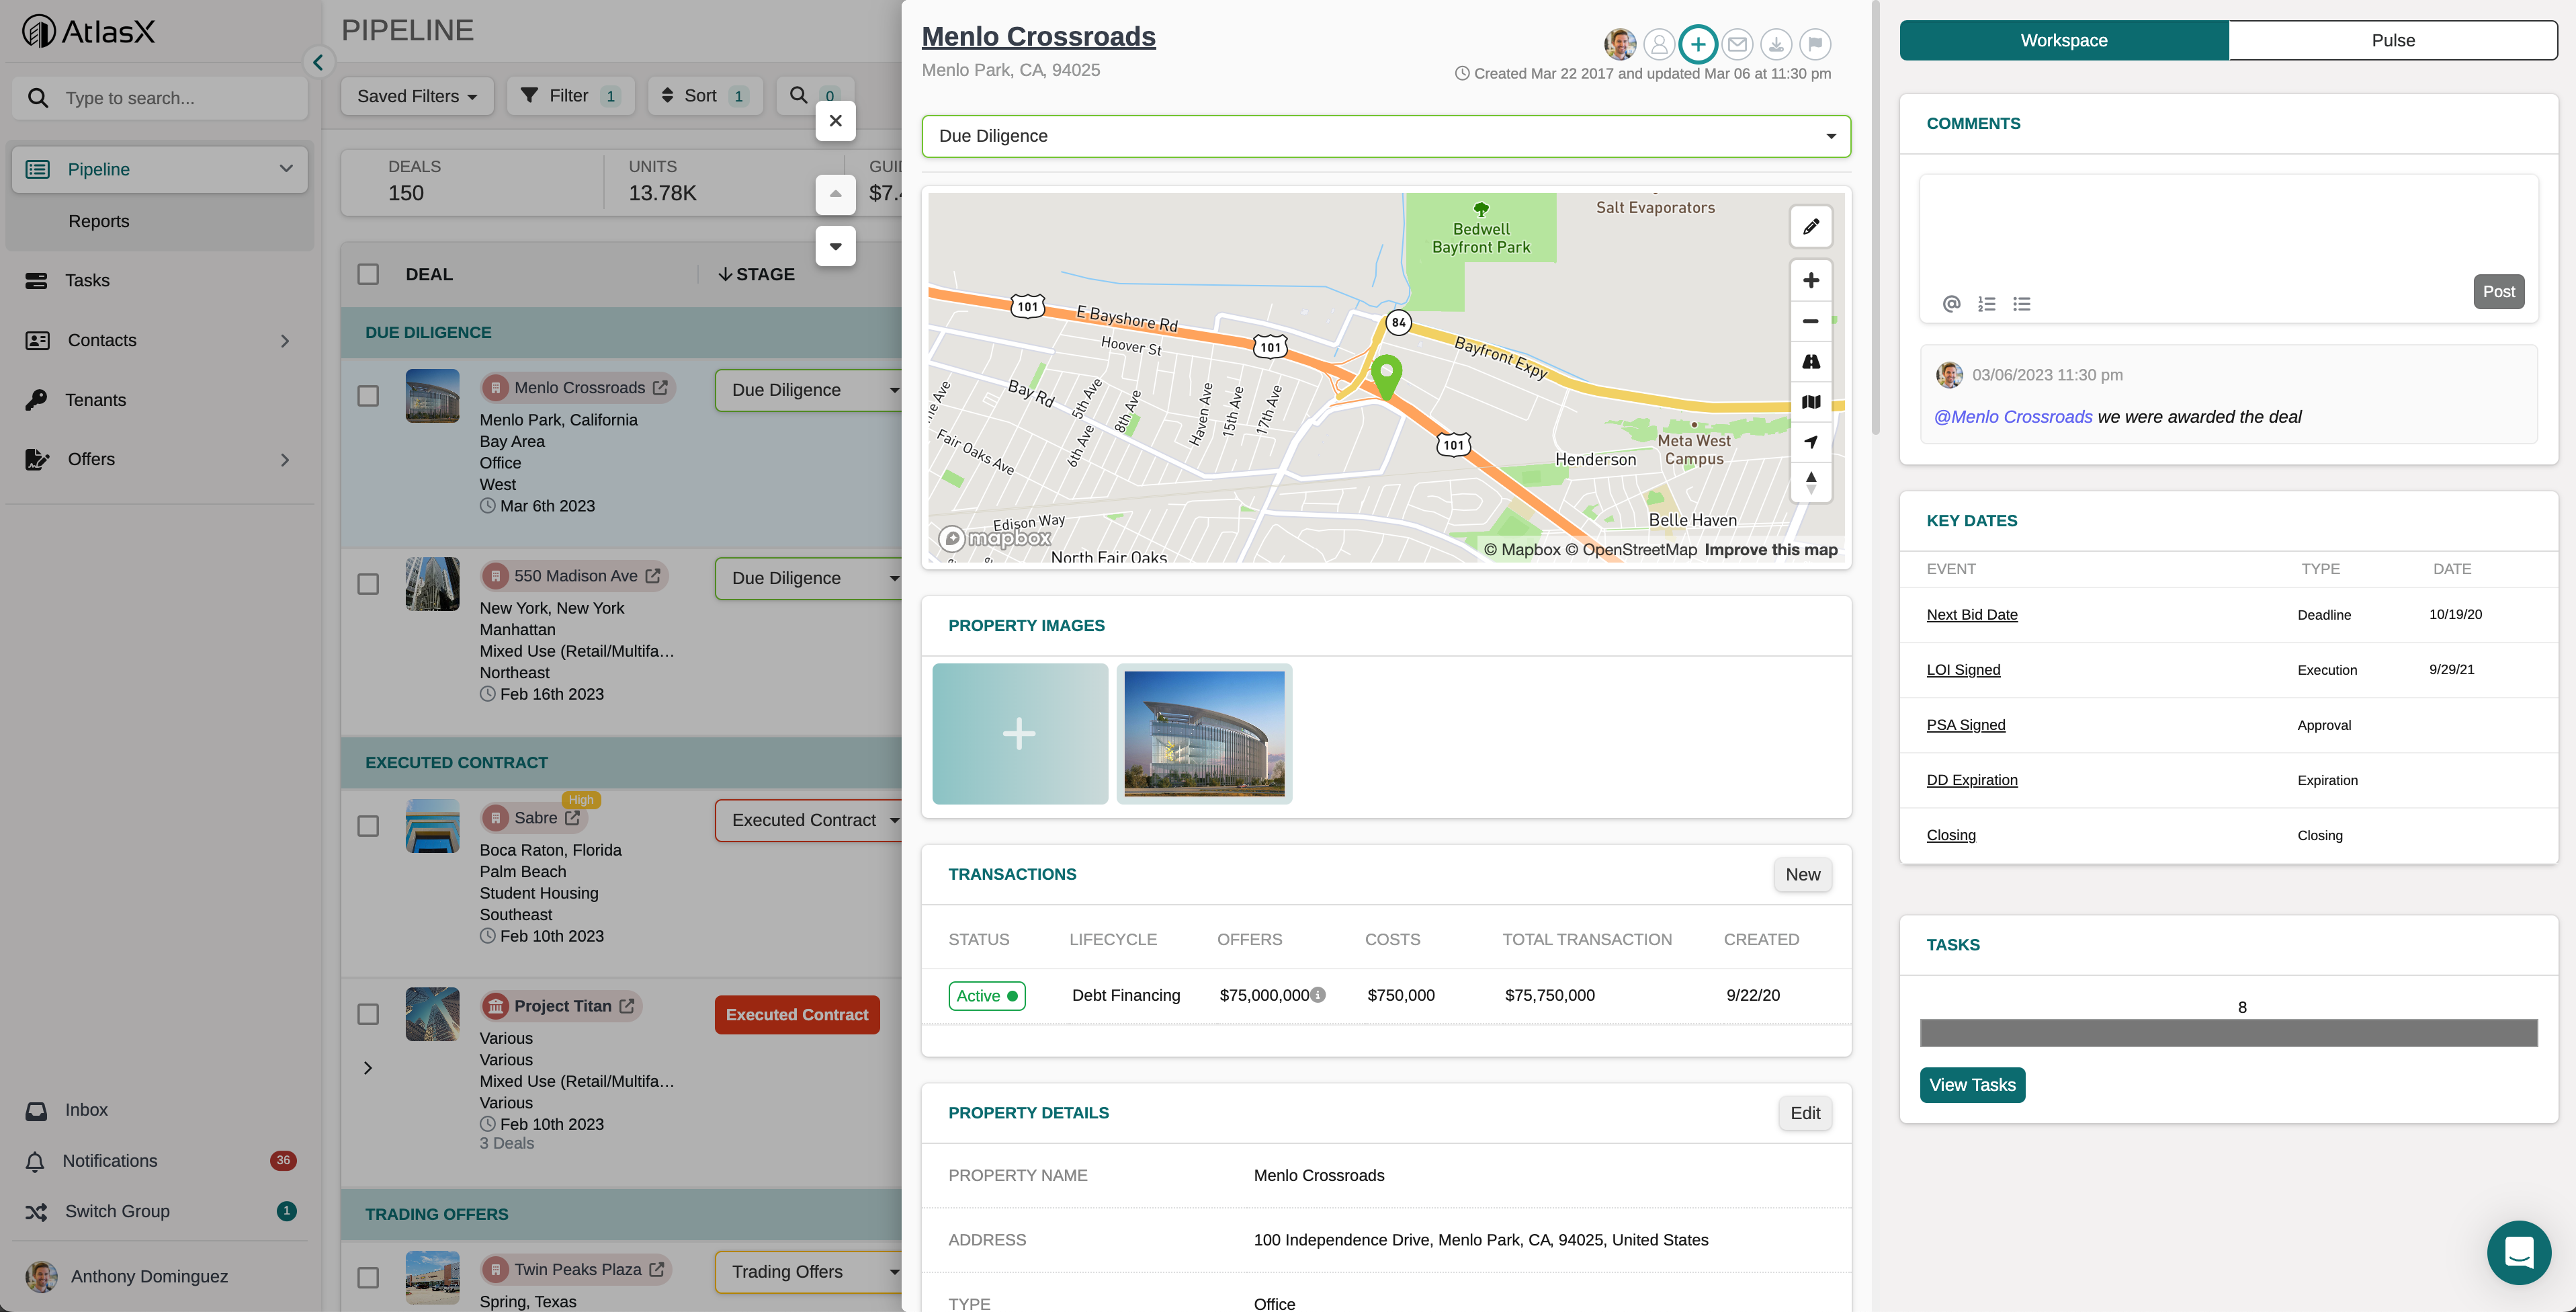Collapse the left sidebar arrow
Screen dimensions: 2576x1312
coord(318,62)
